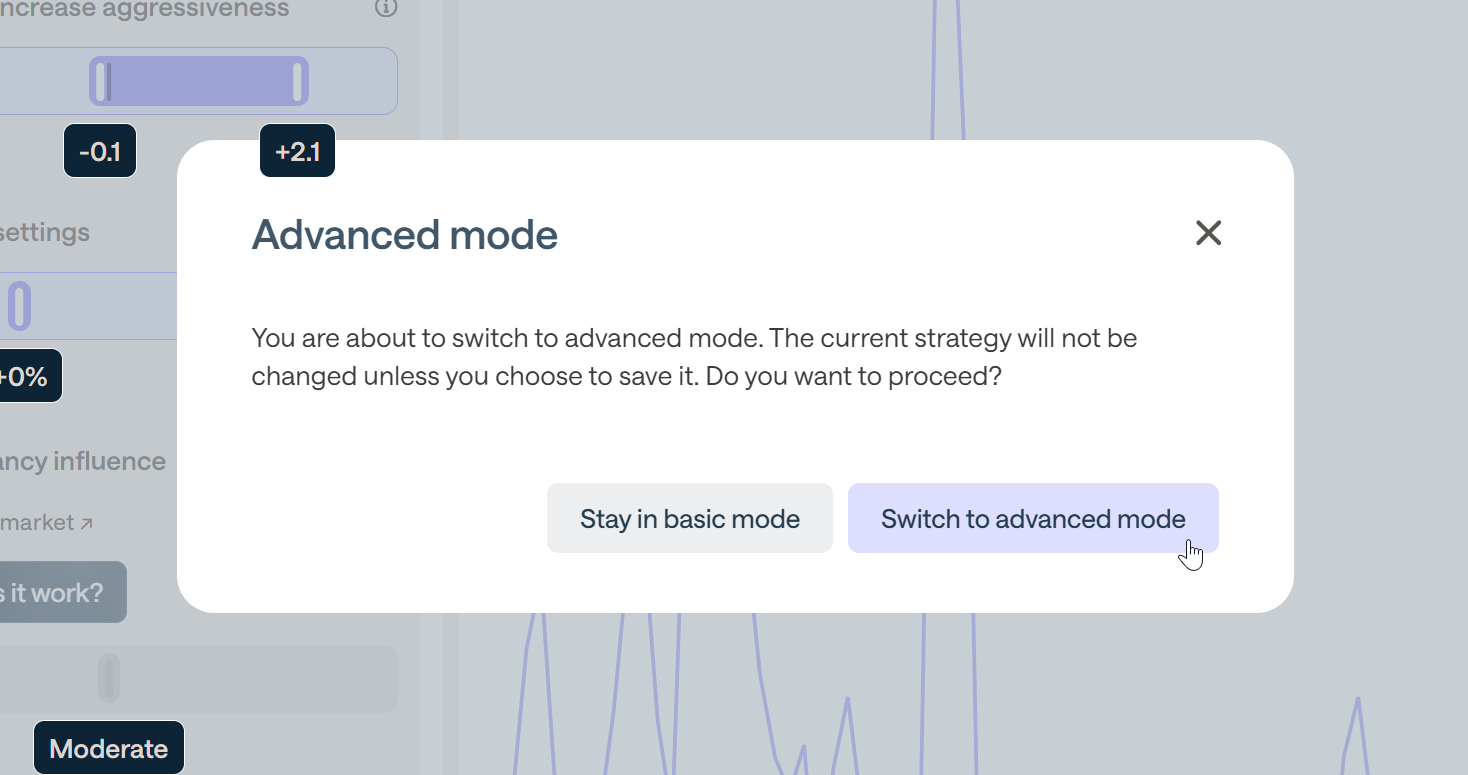Click the left handle of aggressiveness range slider

102,81
